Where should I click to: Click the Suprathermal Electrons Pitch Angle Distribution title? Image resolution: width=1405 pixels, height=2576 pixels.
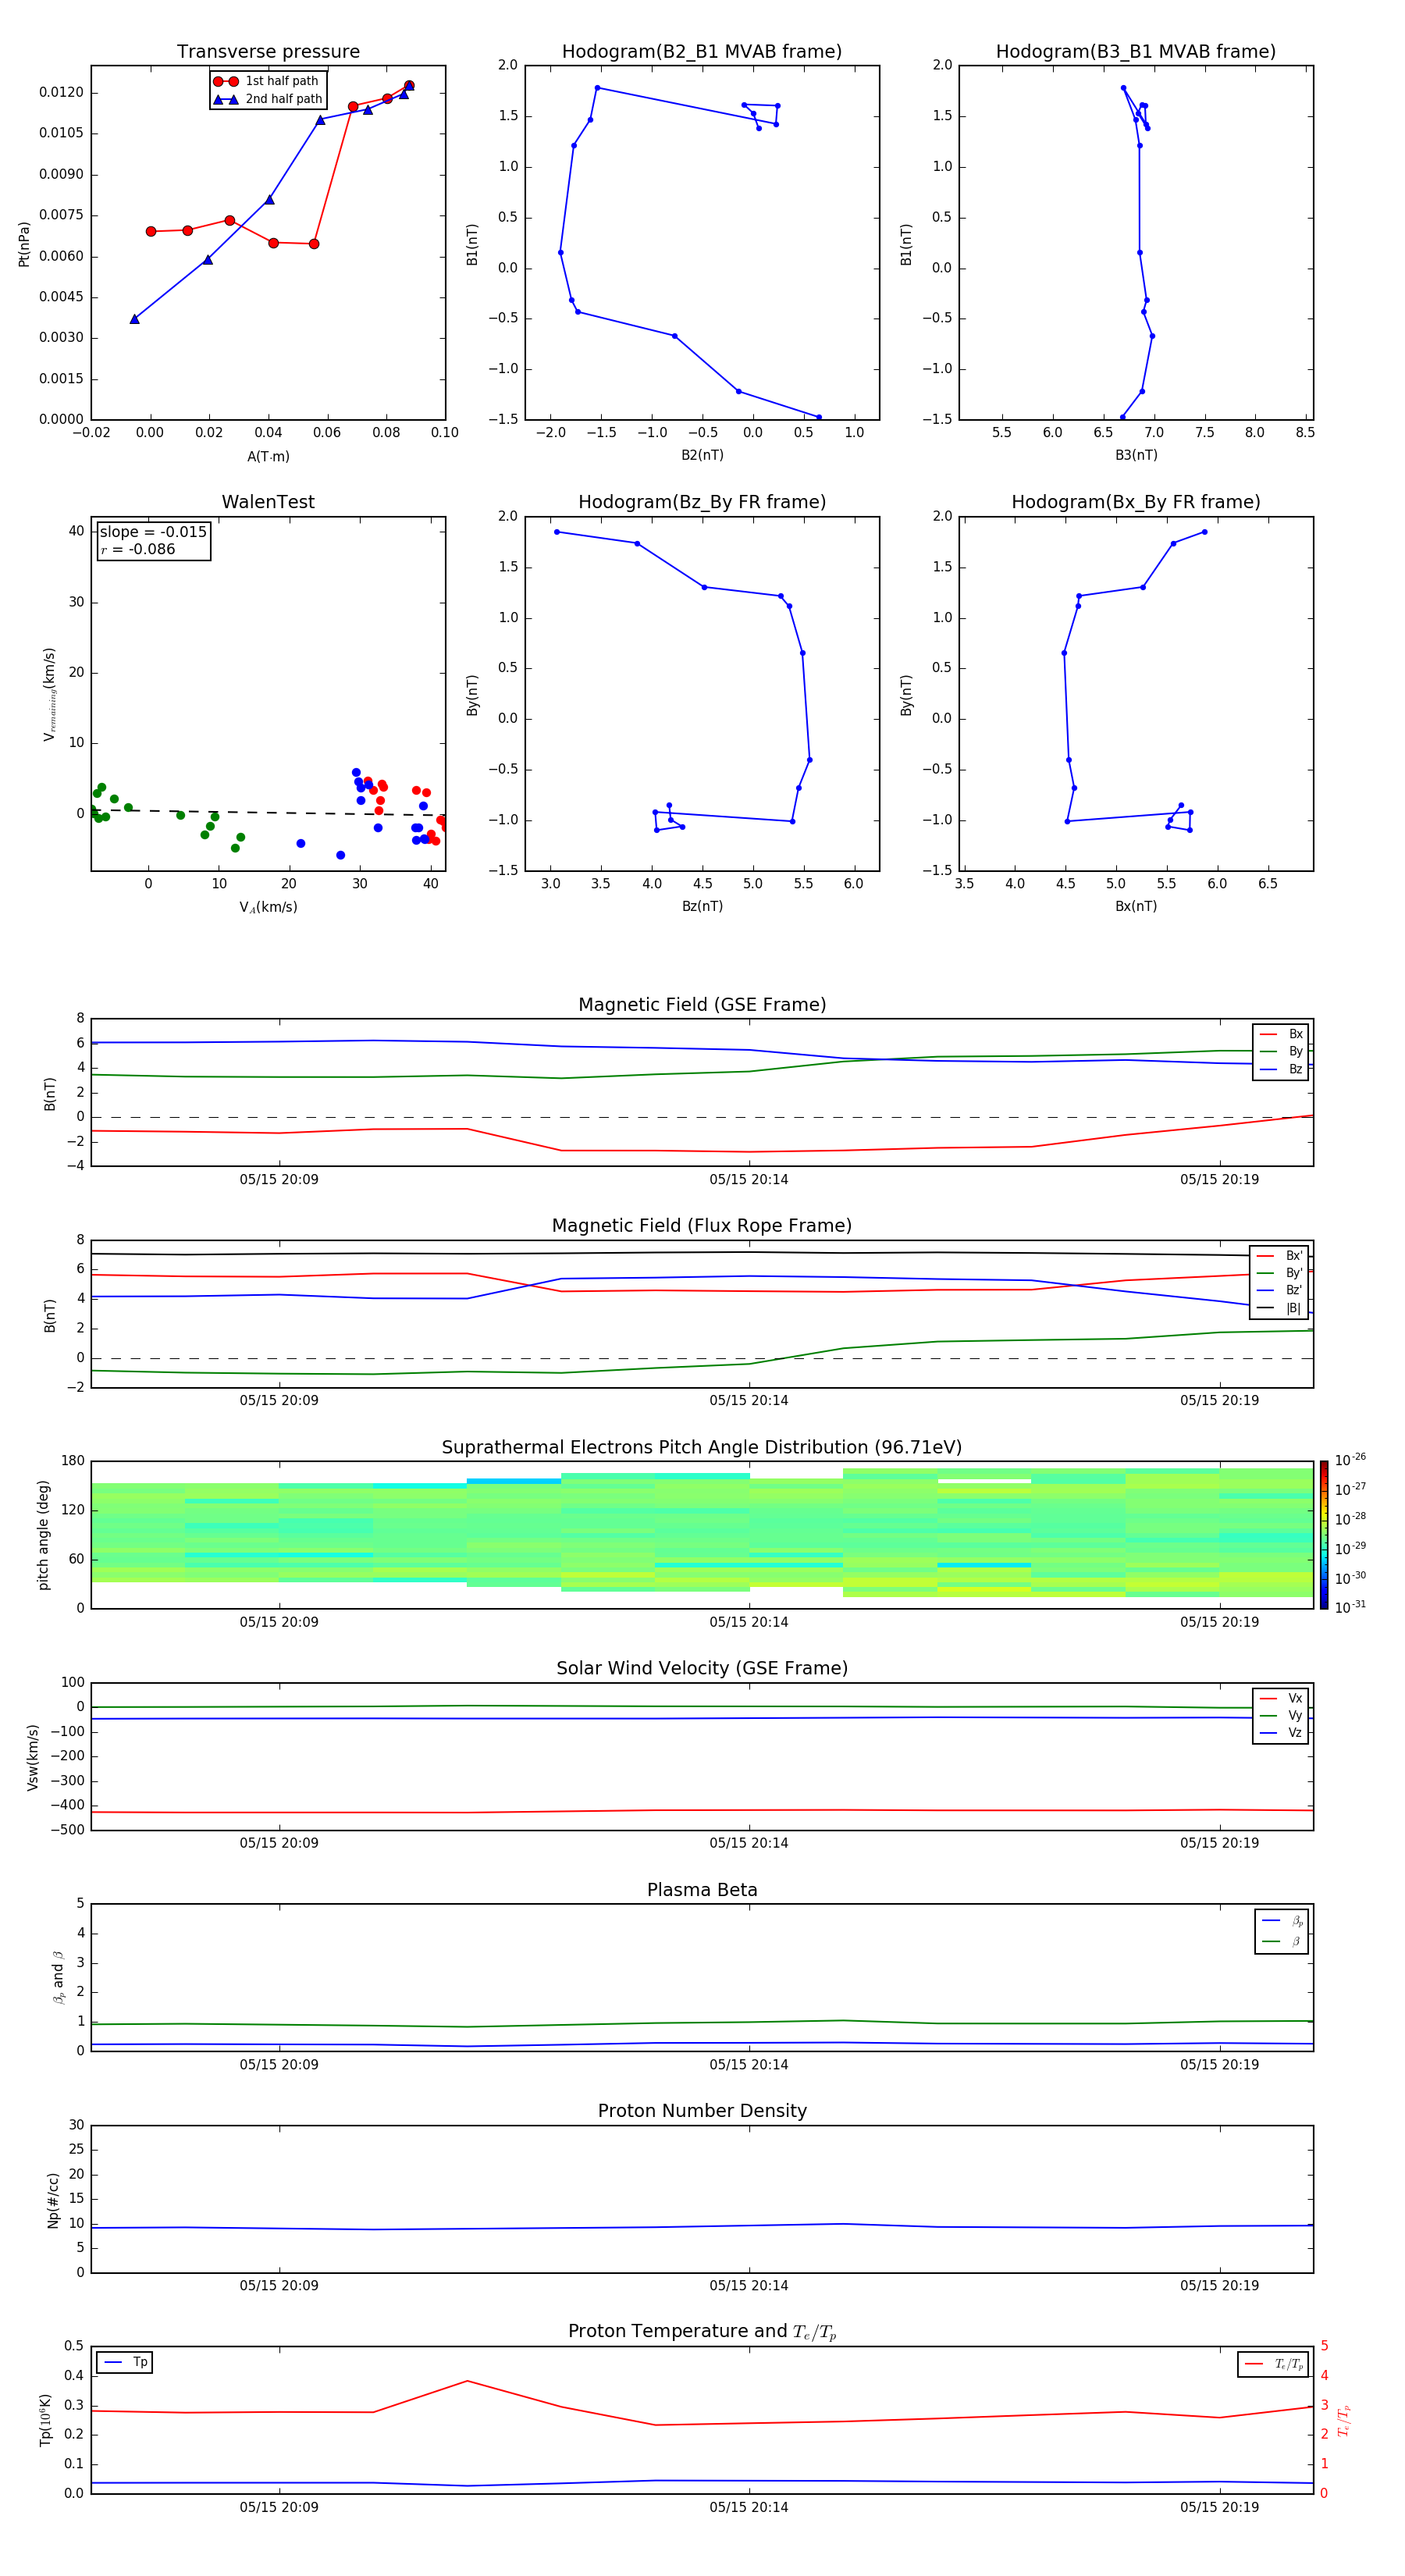[702, 1448]
